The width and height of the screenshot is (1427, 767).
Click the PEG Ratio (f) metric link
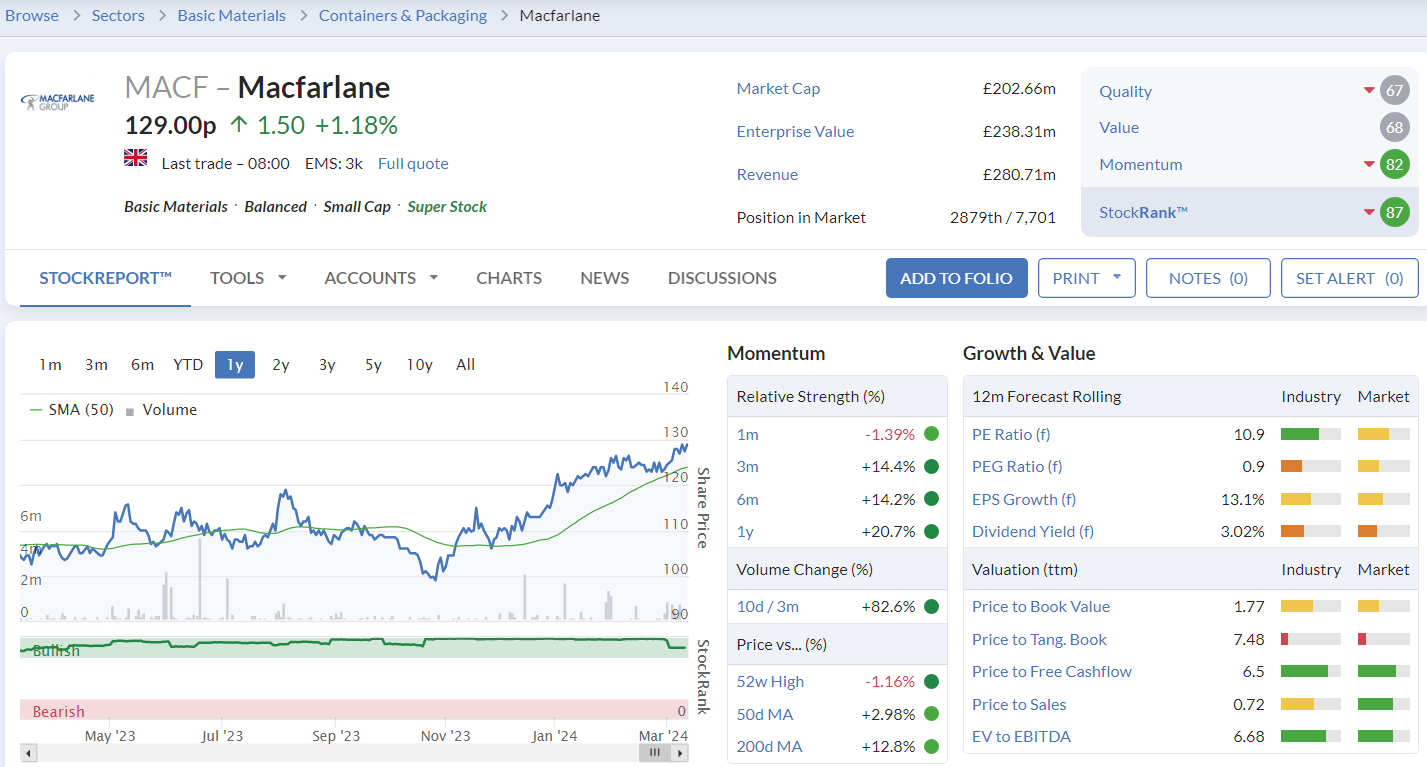pos(1017,466)
